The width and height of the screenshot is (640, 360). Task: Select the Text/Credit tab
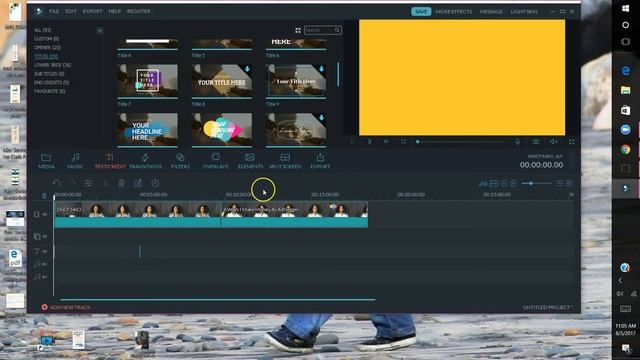[110, 161]
